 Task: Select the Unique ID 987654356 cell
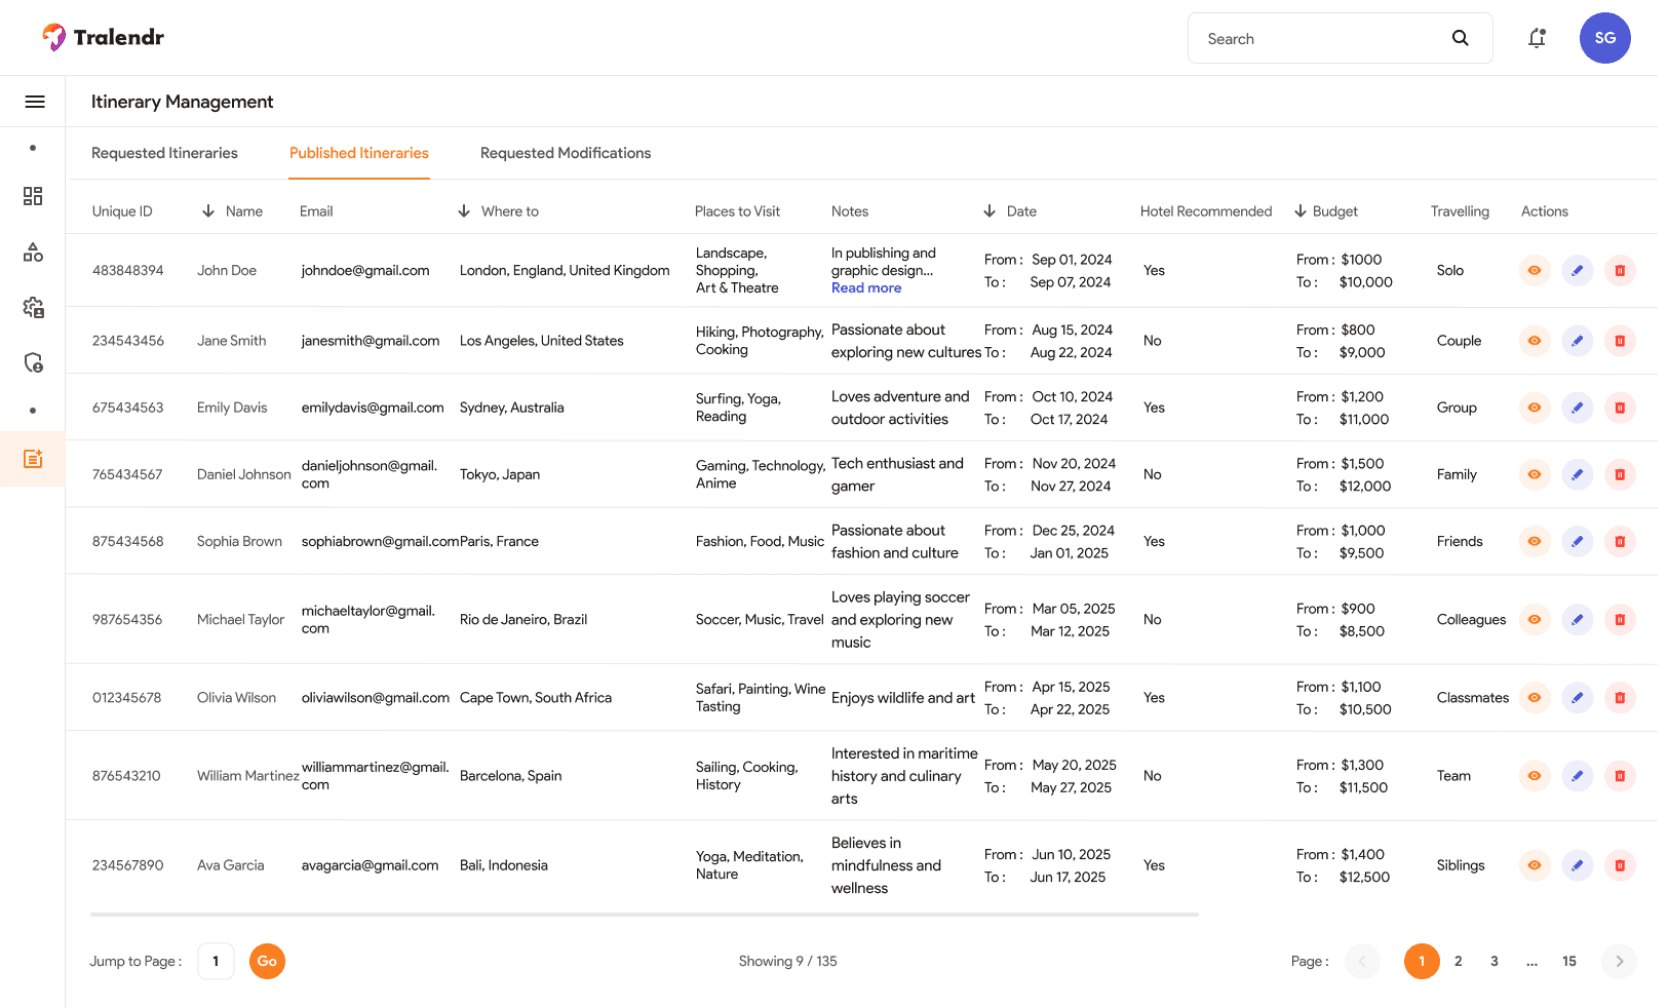[x=127, y=620]
